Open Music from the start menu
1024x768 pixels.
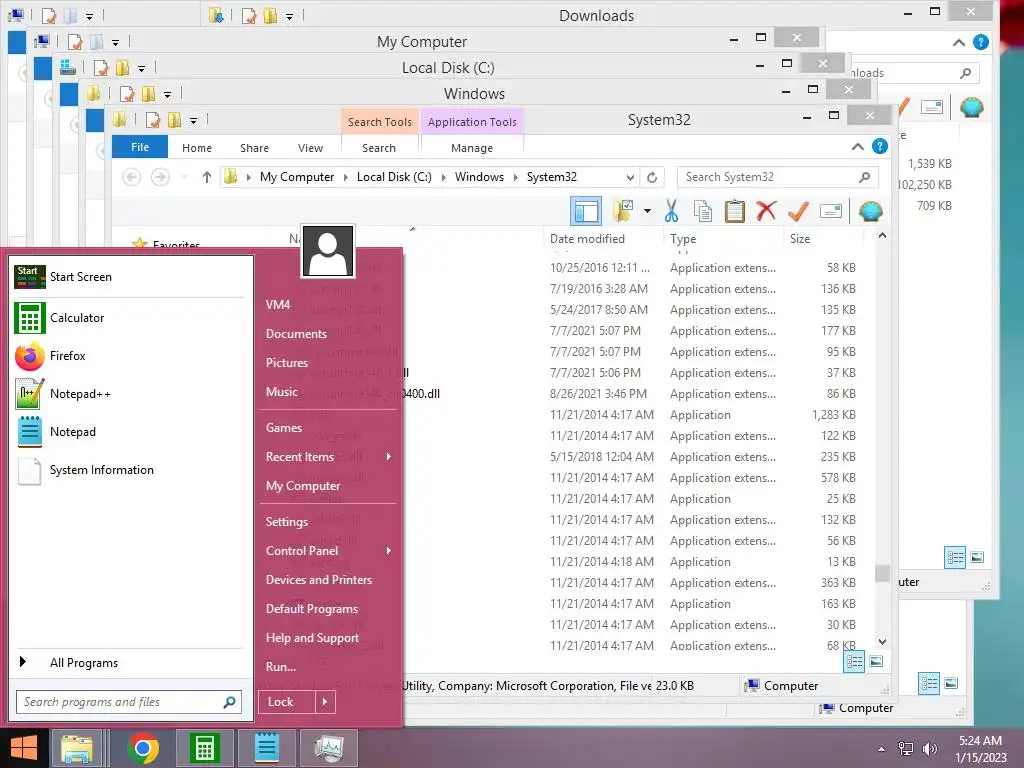tap(281, 391)
